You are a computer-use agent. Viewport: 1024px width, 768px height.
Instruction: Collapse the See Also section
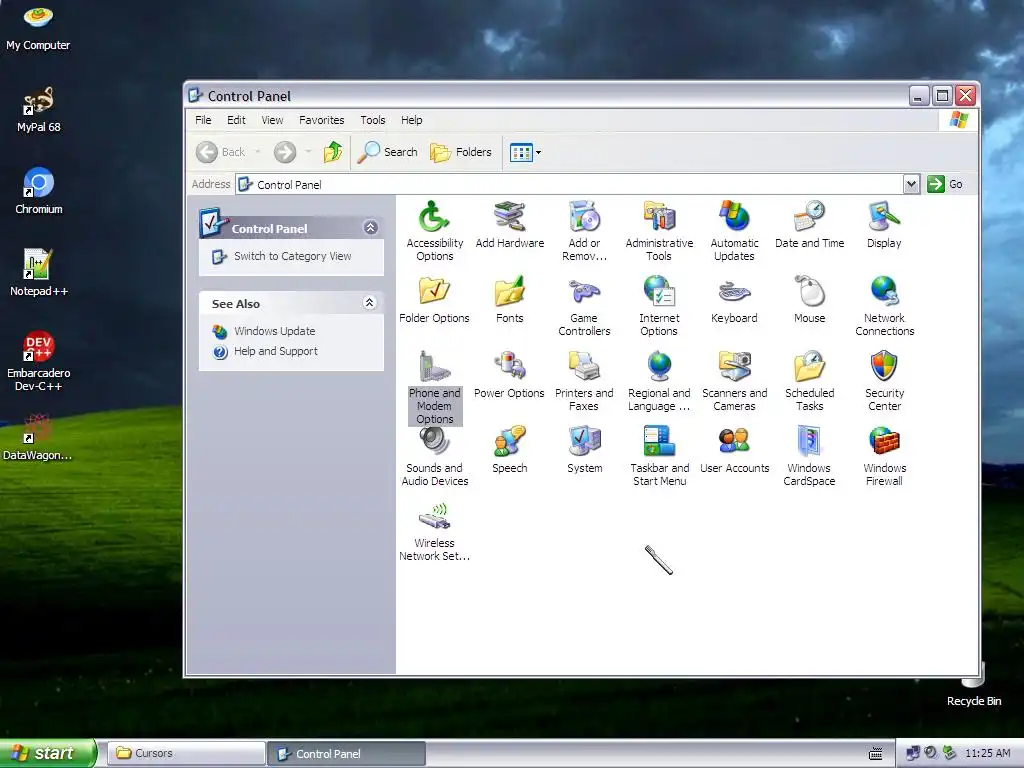370,302
